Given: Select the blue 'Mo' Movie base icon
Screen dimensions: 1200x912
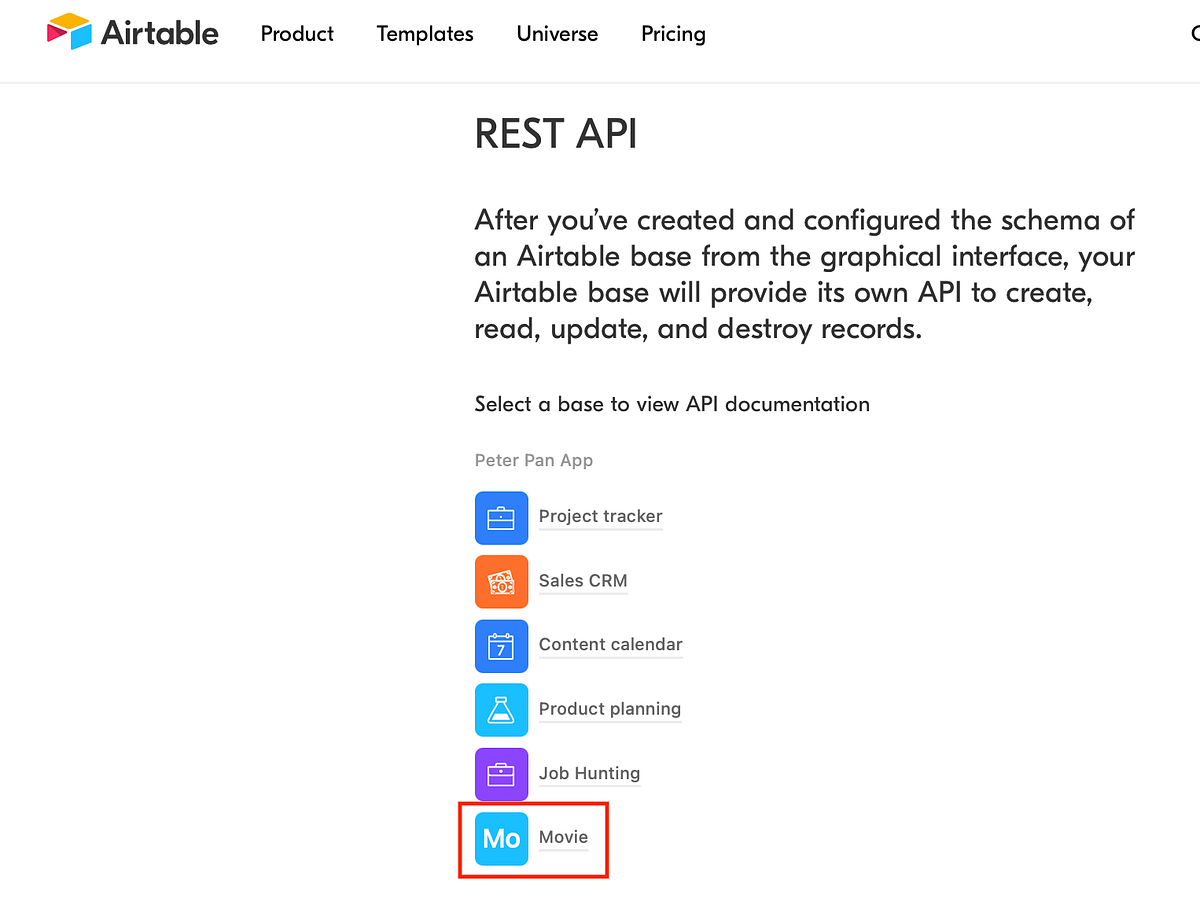Looking at the screenshot, I should [x=501, y=839].
